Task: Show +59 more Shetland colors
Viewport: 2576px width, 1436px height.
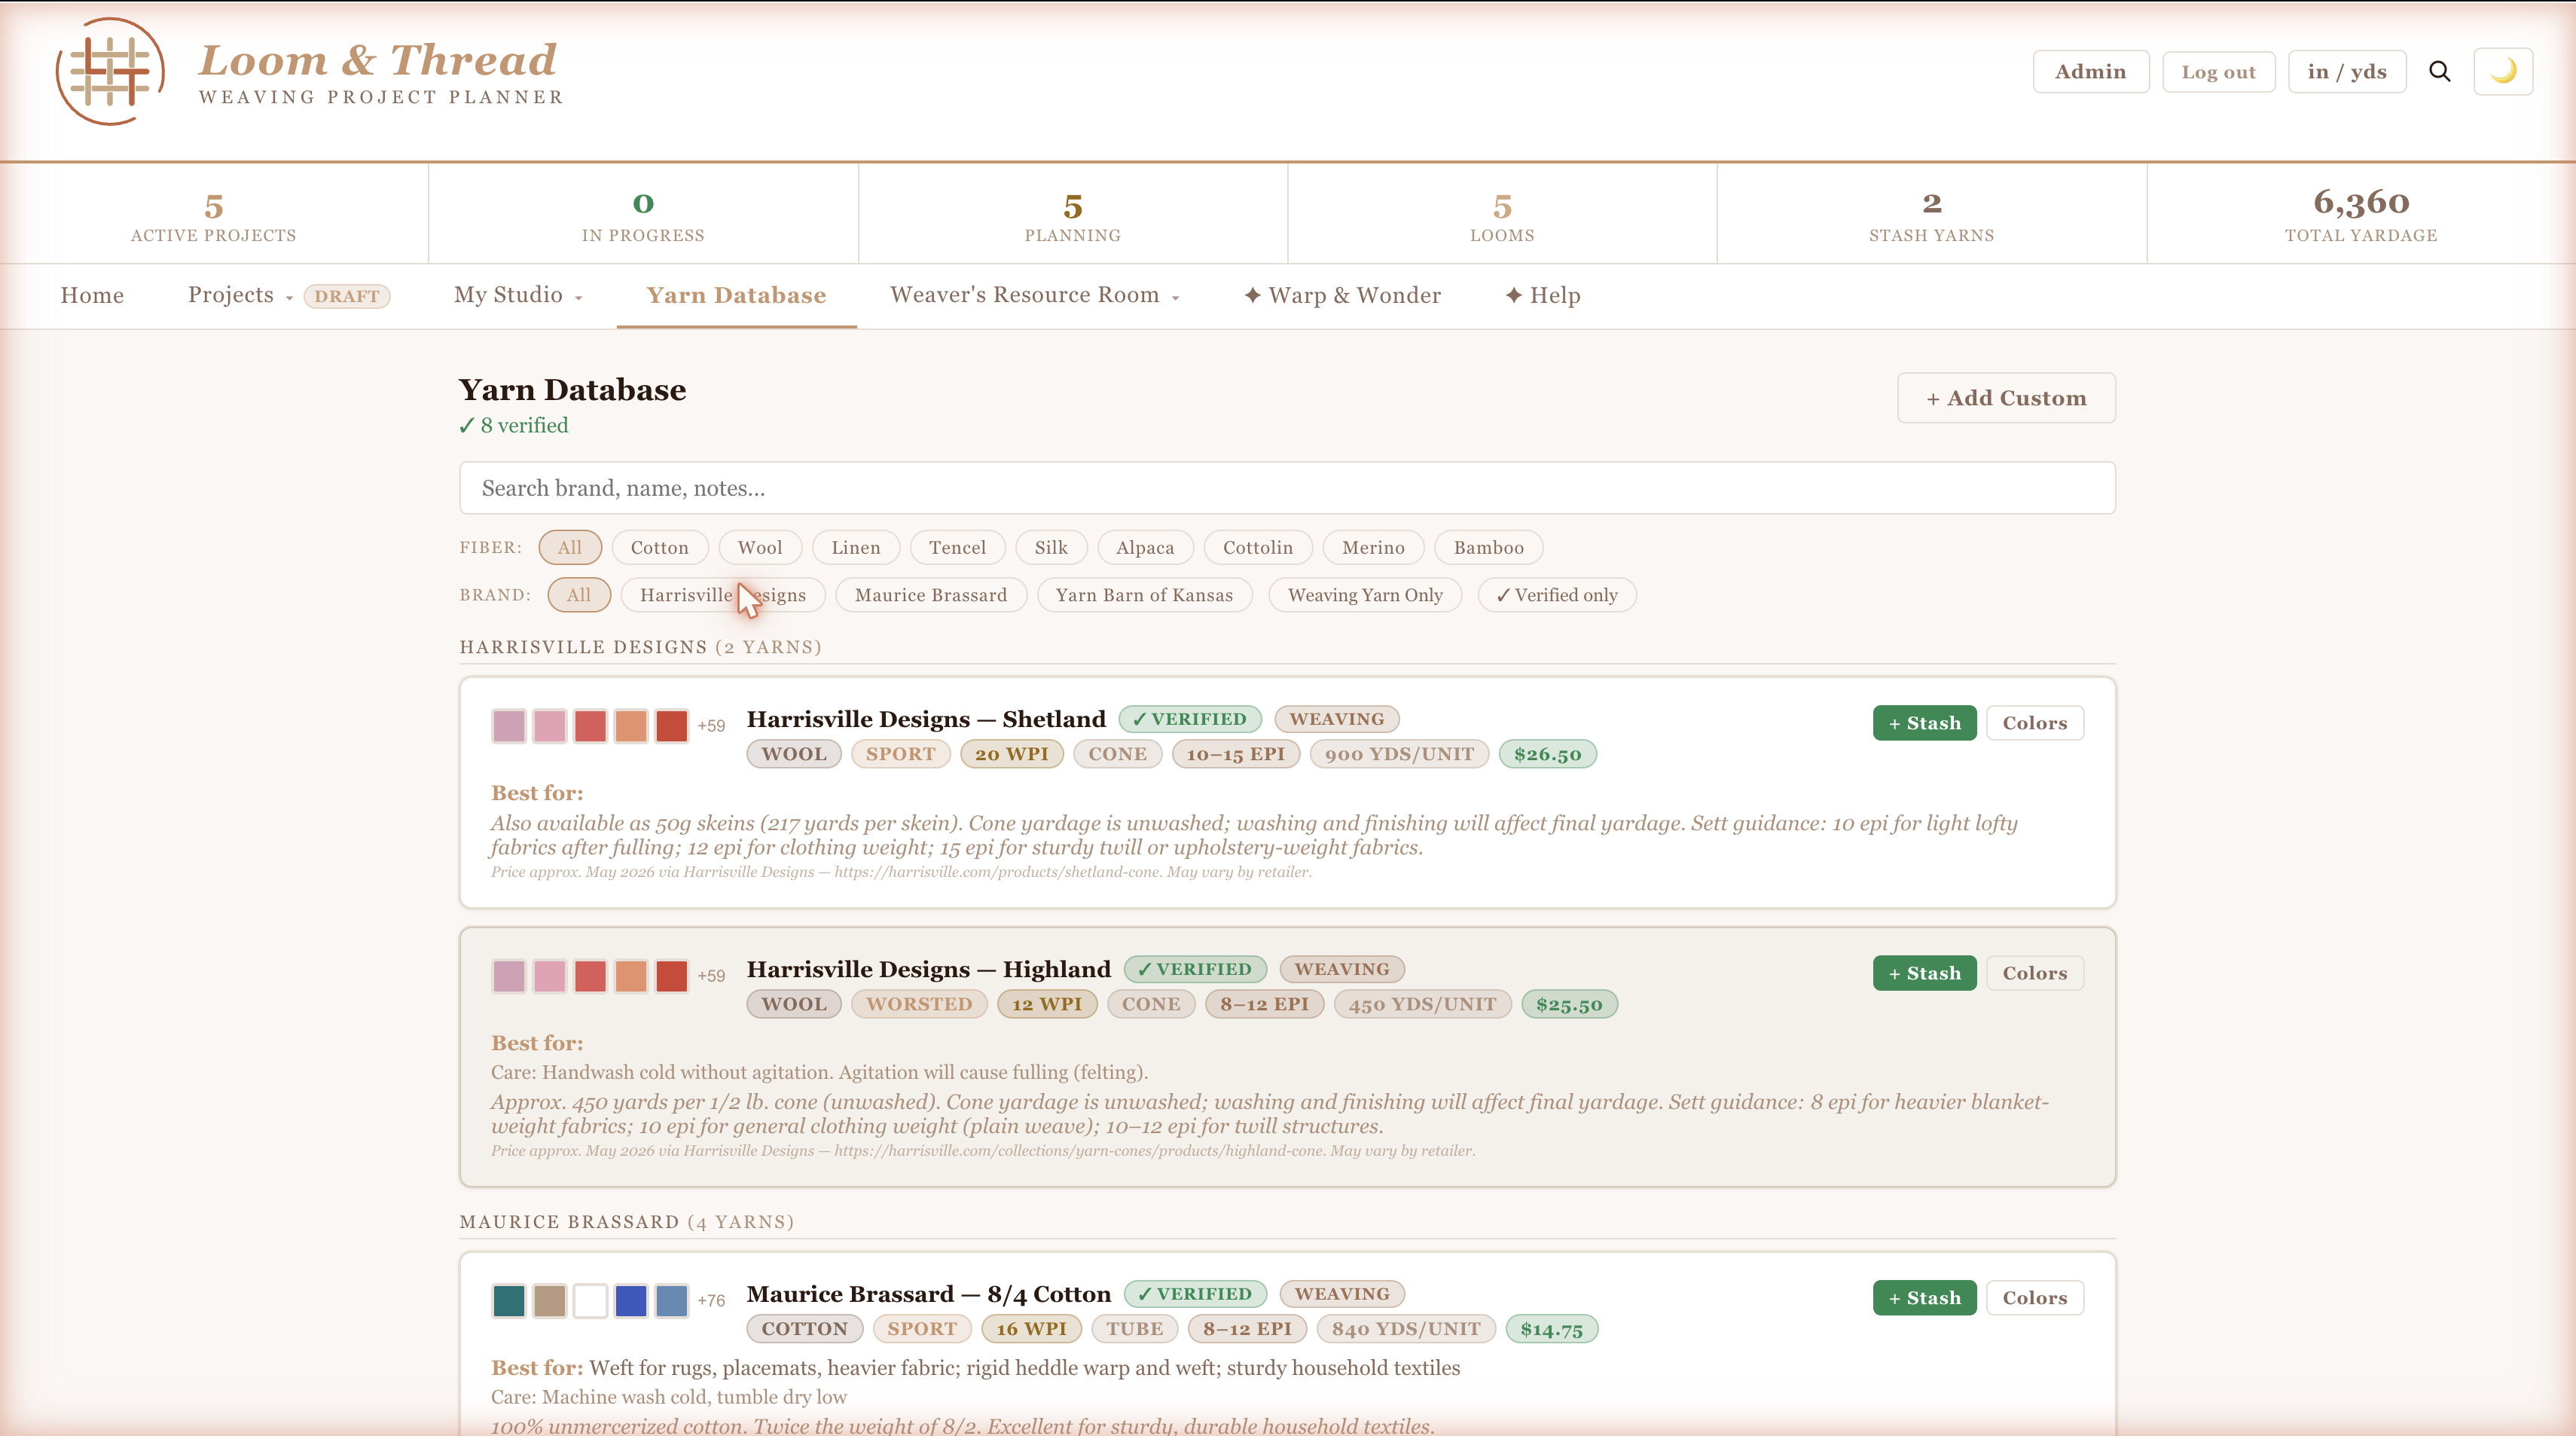Action: click(x=711, y=726)
